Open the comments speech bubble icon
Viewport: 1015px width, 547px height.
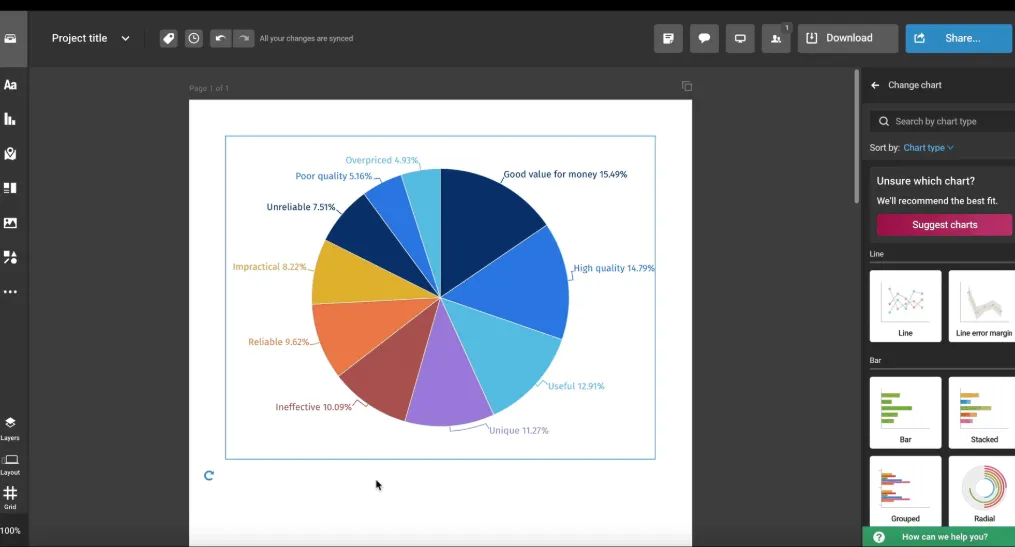pyautogui.click(x=704, y=38)
